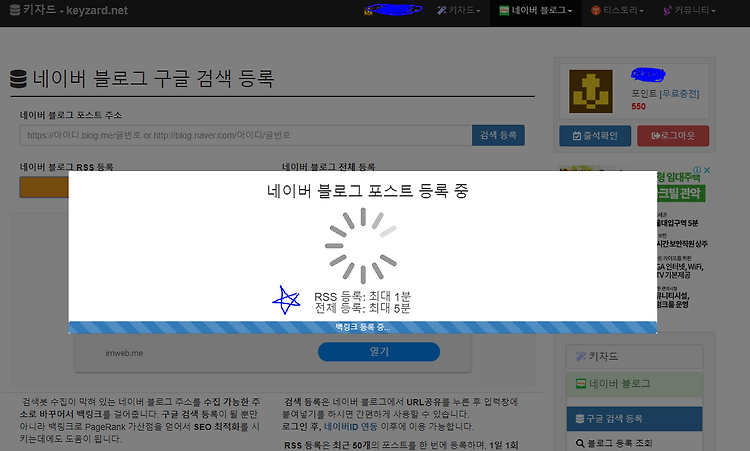Click the 네이버ID 연동 link
This screenshot has width=750, height=451.
(x=351, y=426)
